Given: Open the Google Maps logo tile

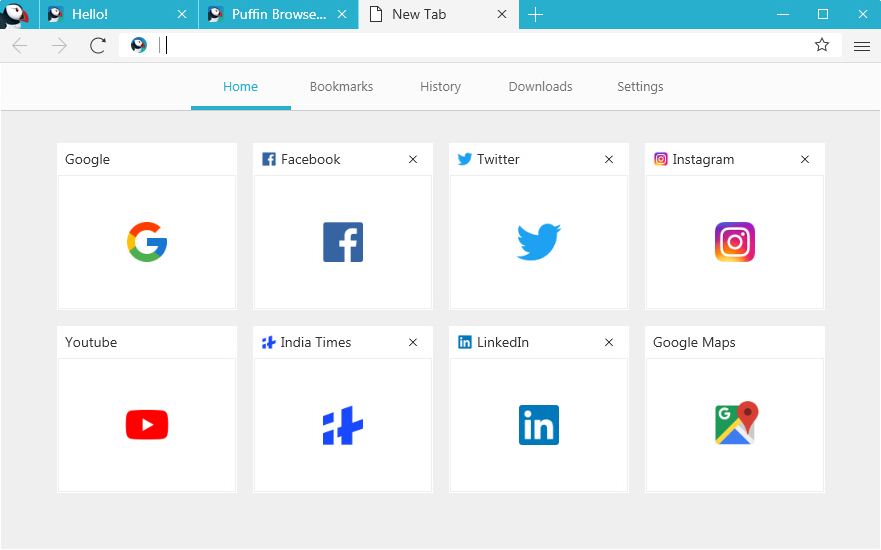Looking at the screenshot, I should (737, 423).
